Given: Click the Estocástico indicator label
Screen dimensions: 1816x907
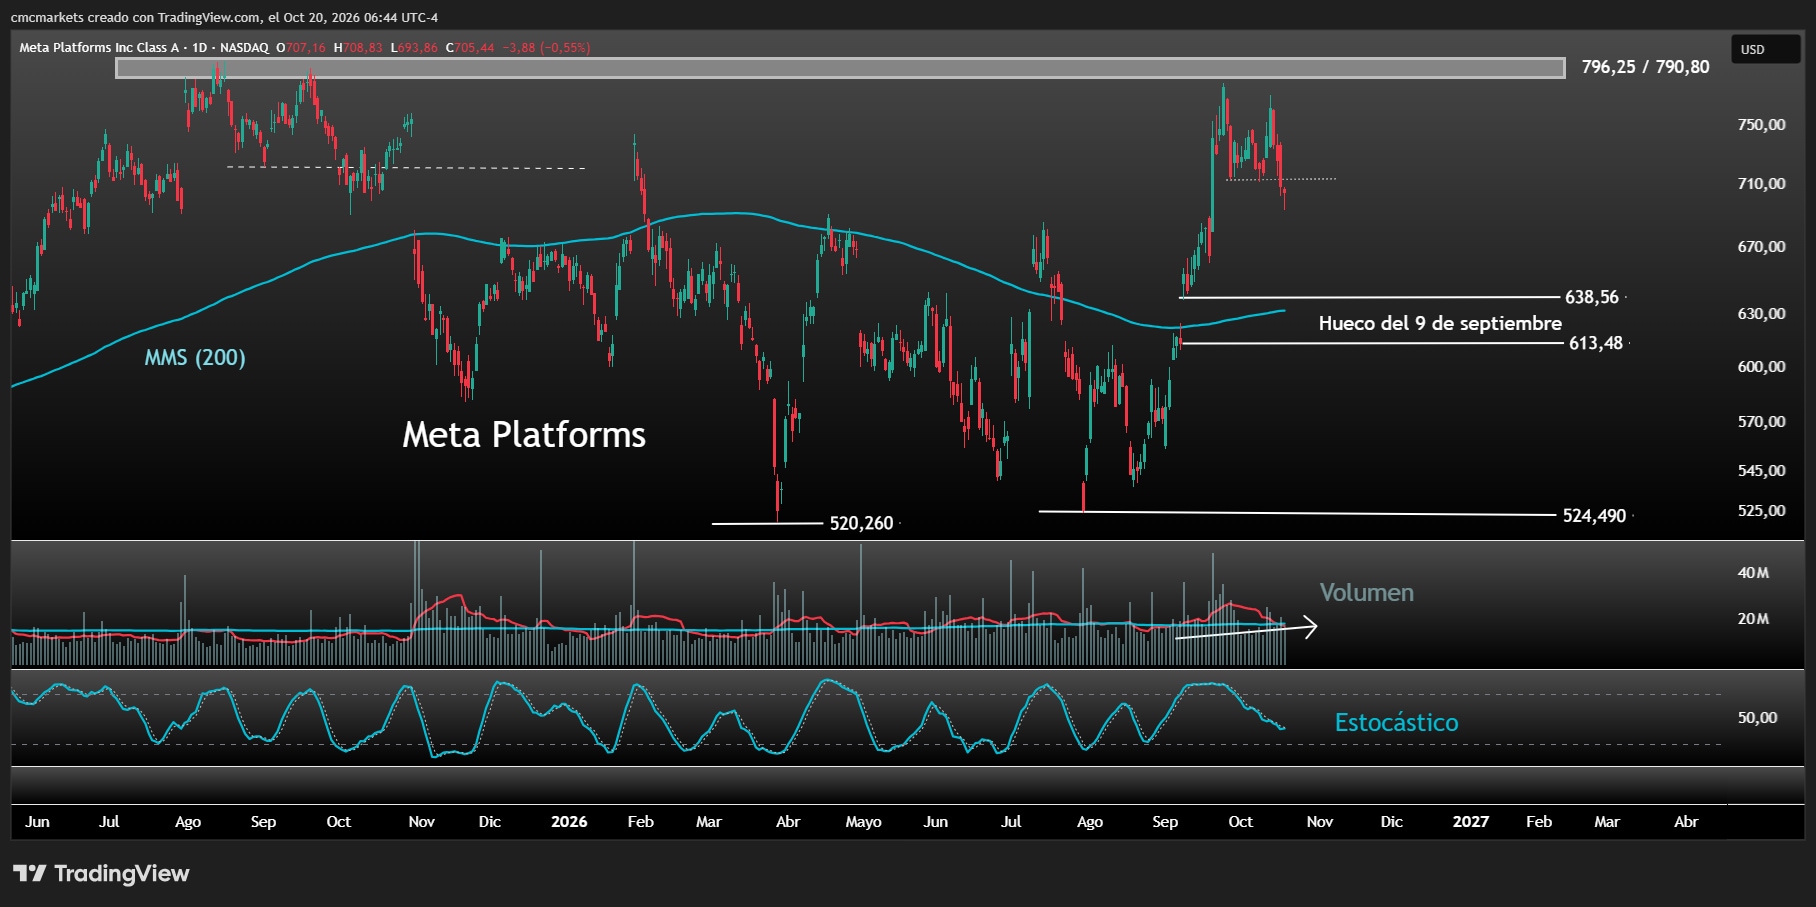Looking at the screenshot, I should 1396,722.
